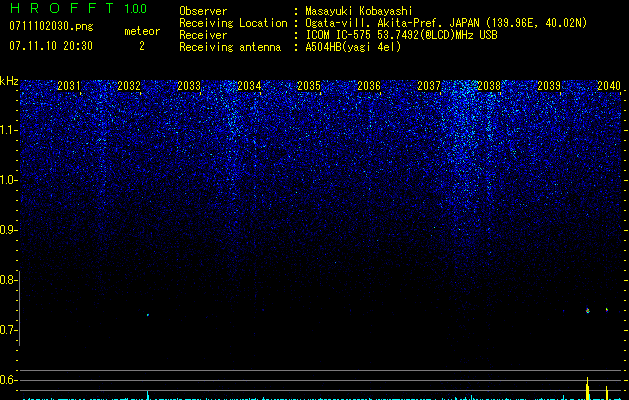629x400 pixels.
Task: Click the bright meteor echo before 2040
Action: tap(588, 310)
